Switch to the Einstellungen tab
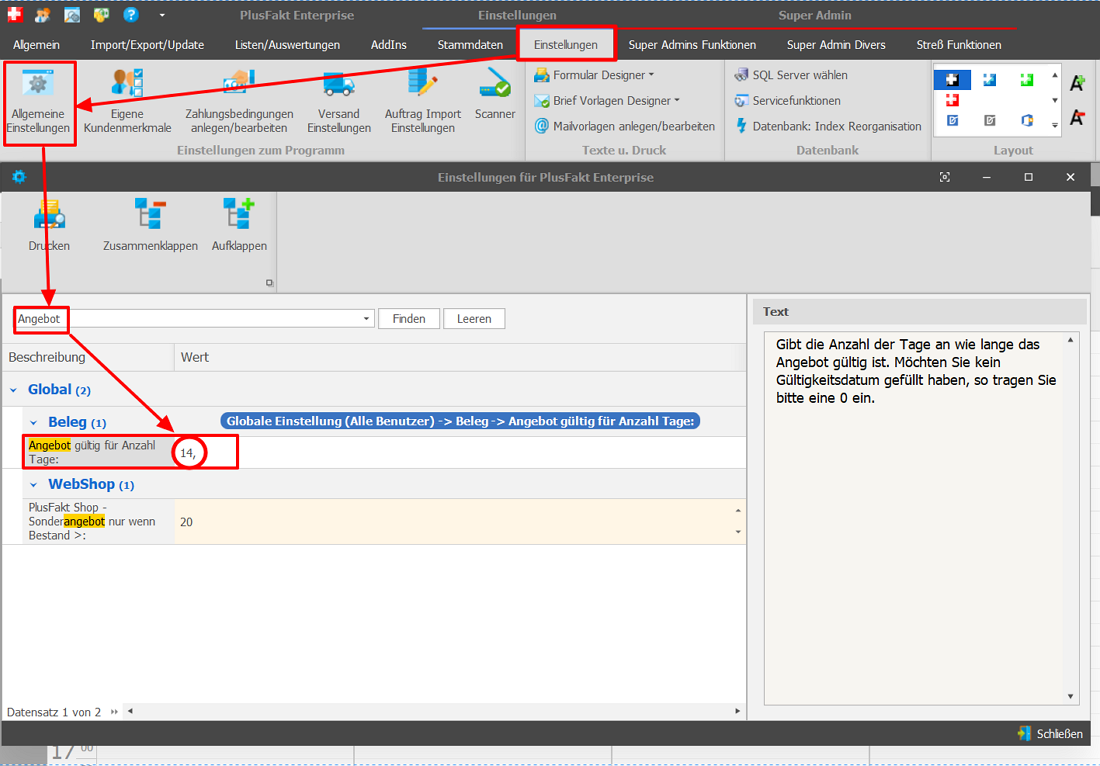 565,45
